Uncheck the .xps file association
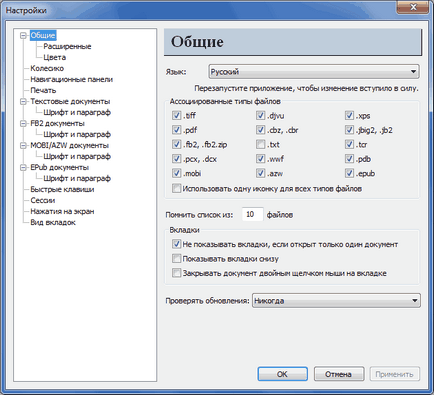 [349, 116]
